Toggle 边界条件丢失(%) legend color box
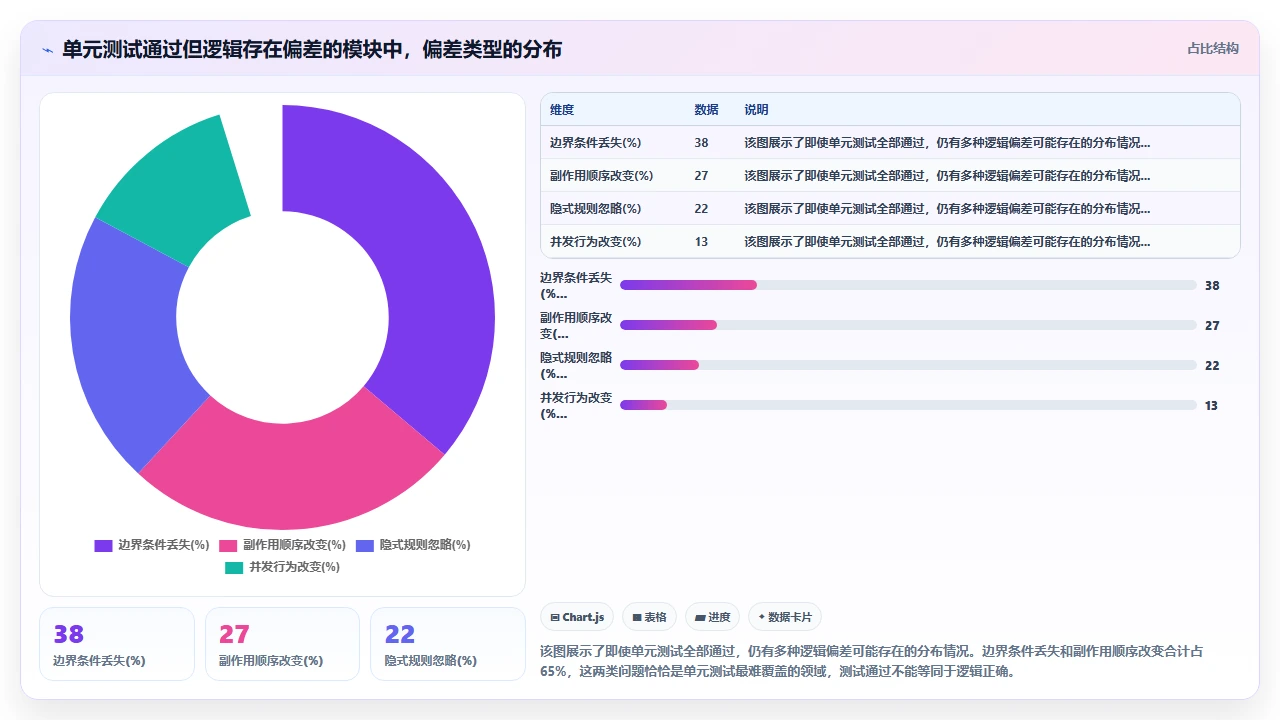Screen dimensions: 1280x720 103,545
